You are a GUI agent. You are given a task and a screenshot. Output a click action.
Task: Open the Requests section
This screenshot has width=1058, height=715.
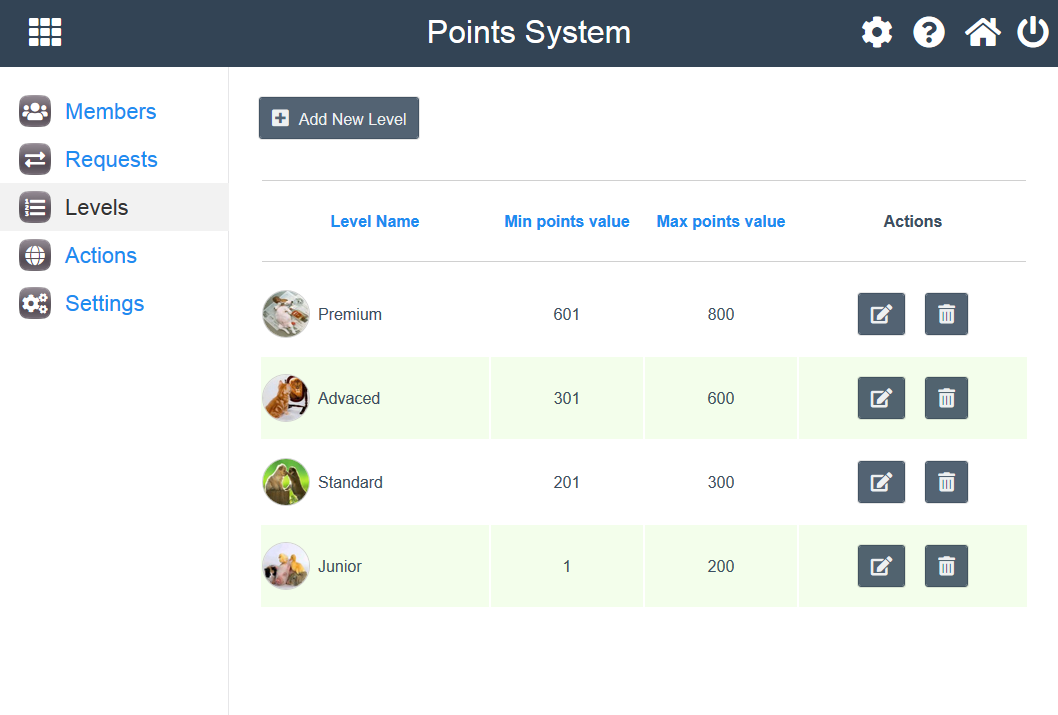111,159
